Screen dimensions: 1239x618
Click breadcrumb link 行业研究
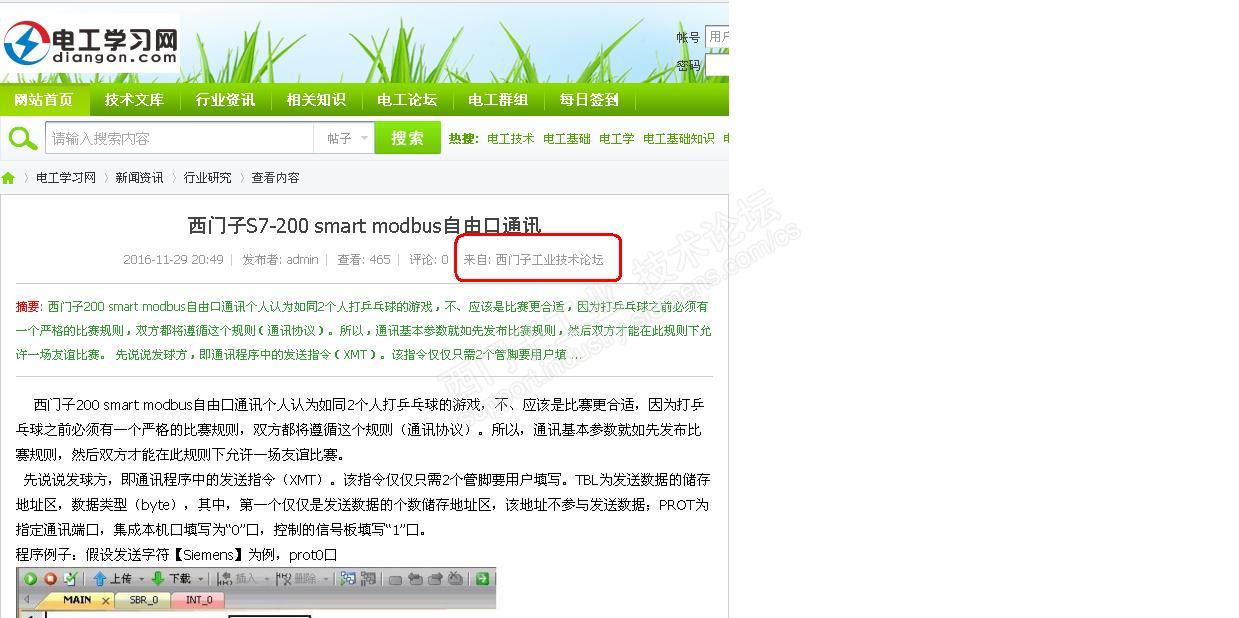(207, 178)
